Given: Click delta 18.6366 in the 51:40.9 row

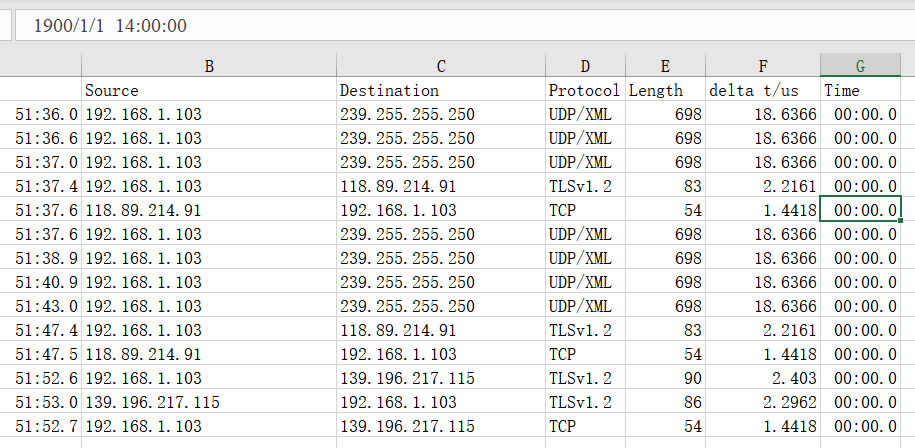Looking at the screenshot, I should [763, 282].
